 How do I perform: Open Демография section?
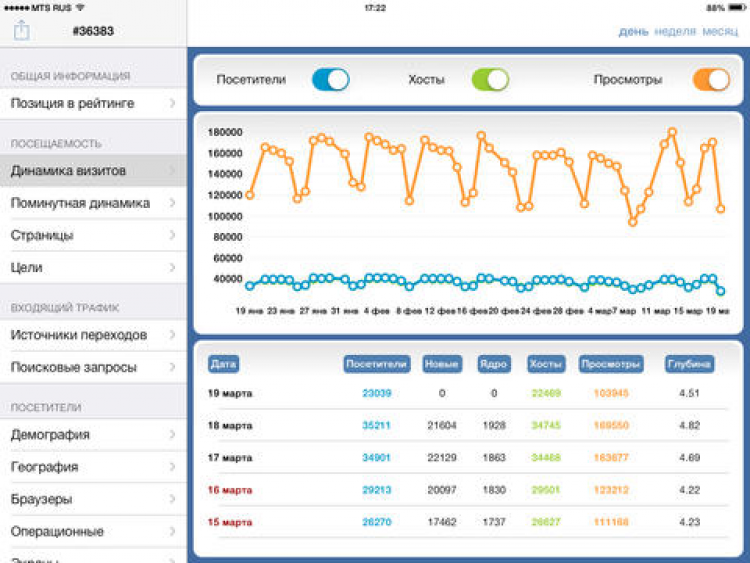(93, 434)
